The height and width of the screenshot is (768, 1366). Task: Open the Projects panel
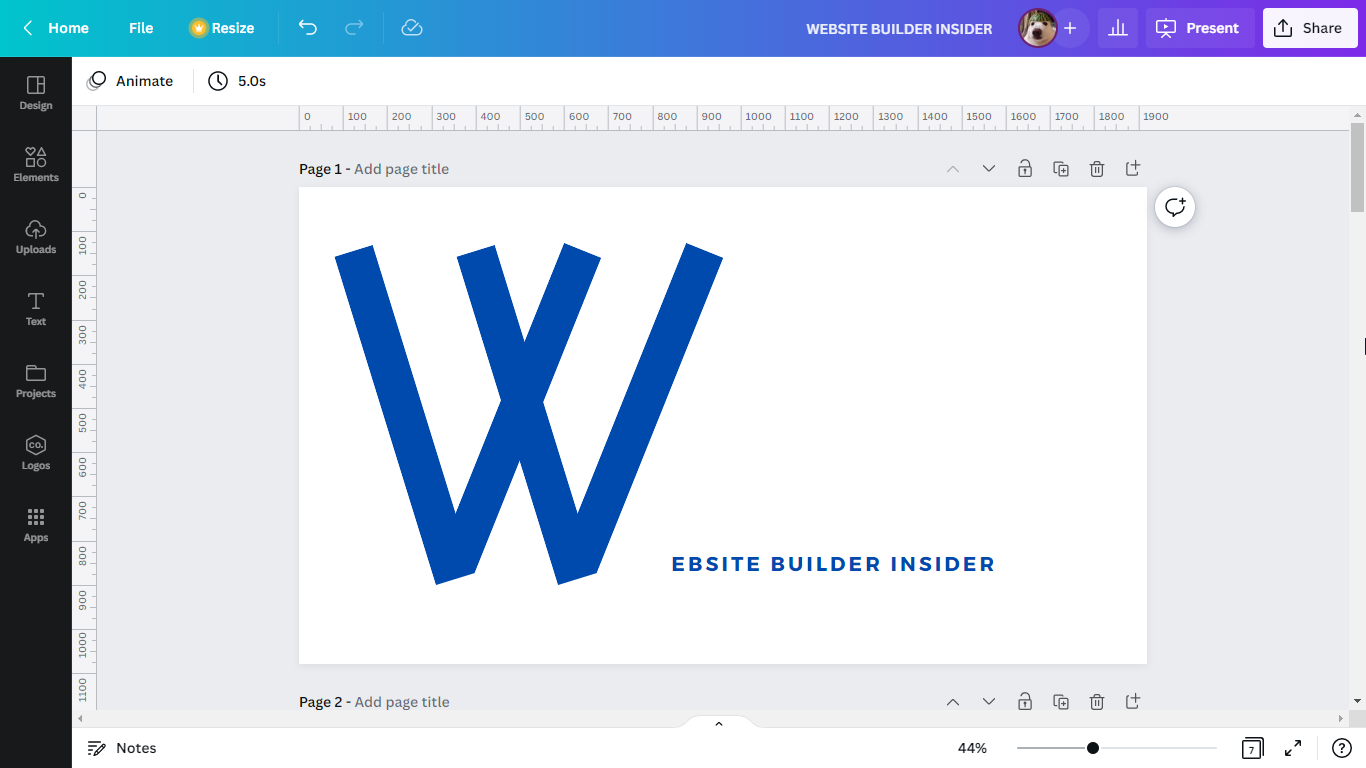tap(36, 381)
